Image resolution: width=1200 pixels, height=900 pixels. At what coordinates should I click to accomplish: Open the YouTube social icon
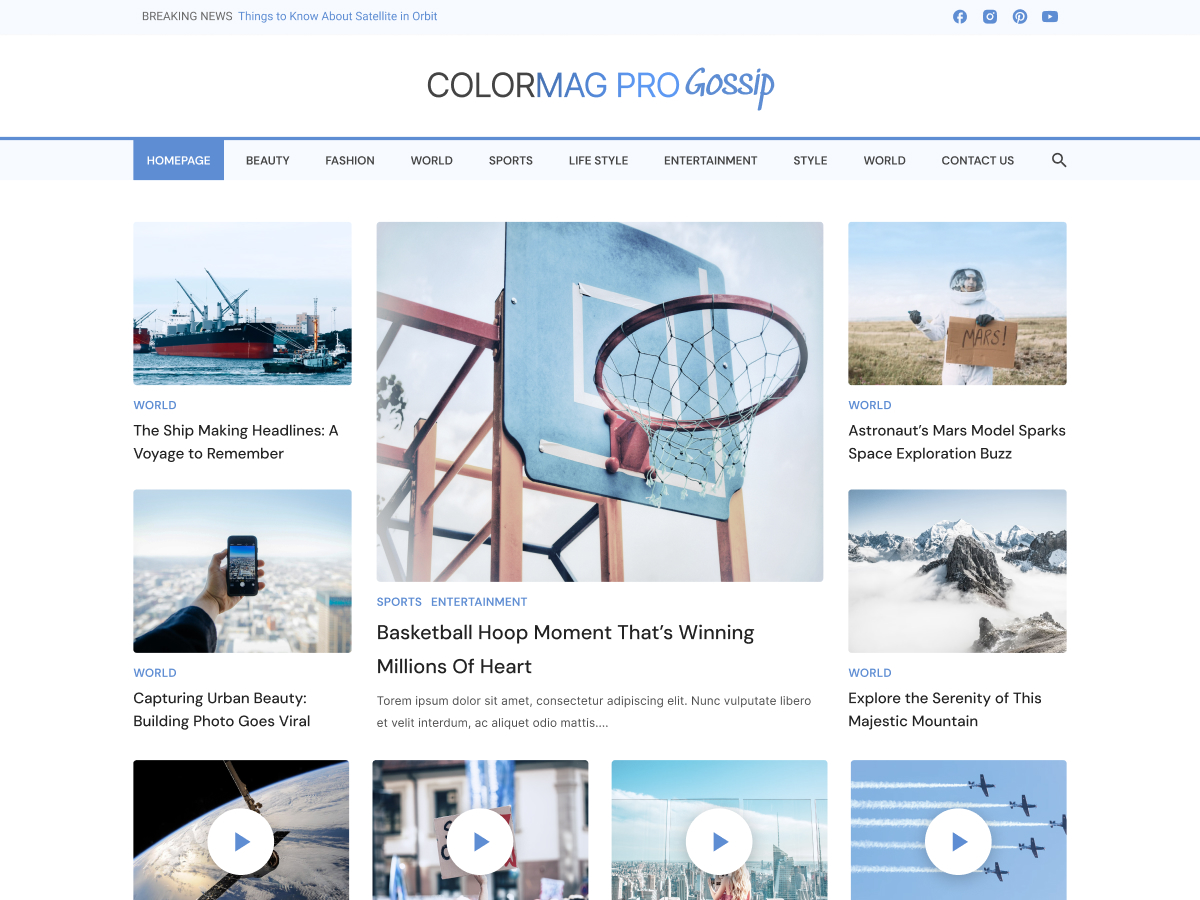point(1050,17)
